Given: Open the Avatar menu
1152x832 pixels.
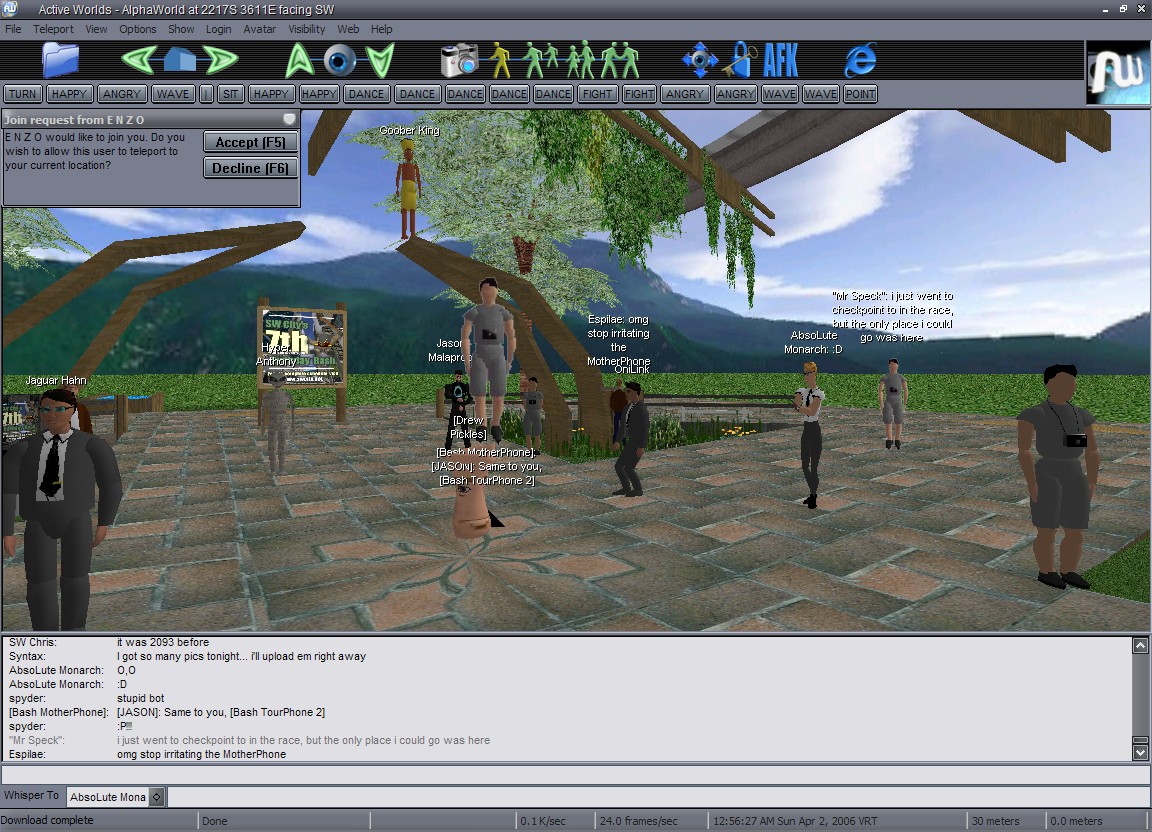Looking at the screenshot, I should [x=260, y=29].
